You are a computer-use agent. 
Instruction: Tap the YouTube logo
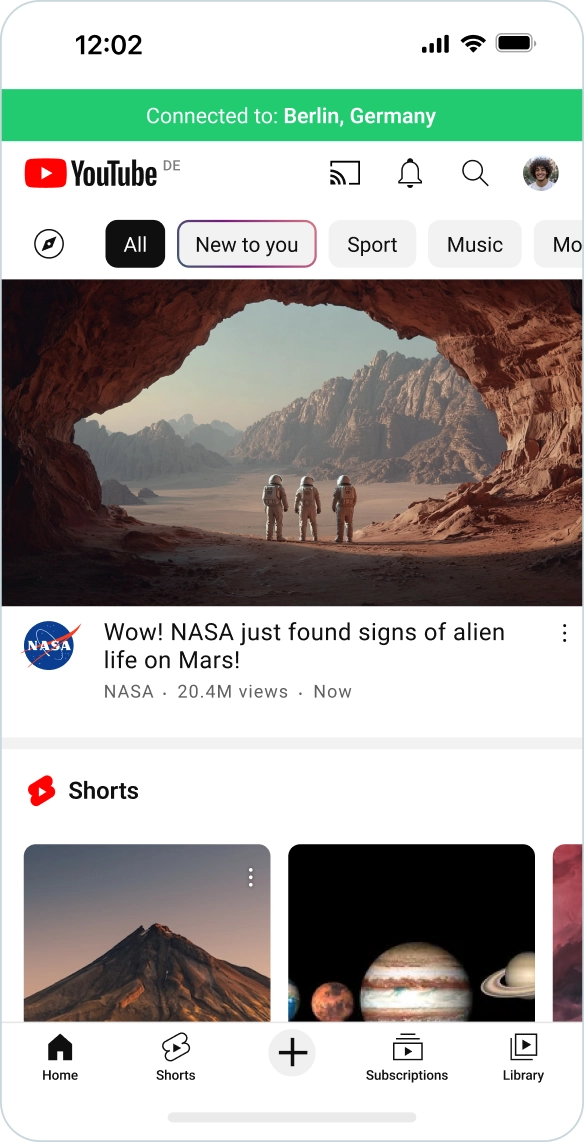[x=91, y=173]
